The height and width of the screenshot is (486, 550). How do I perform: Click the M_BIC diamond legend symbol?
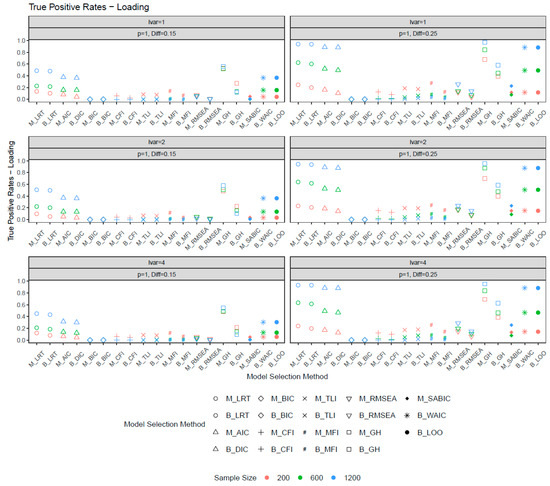261,399
